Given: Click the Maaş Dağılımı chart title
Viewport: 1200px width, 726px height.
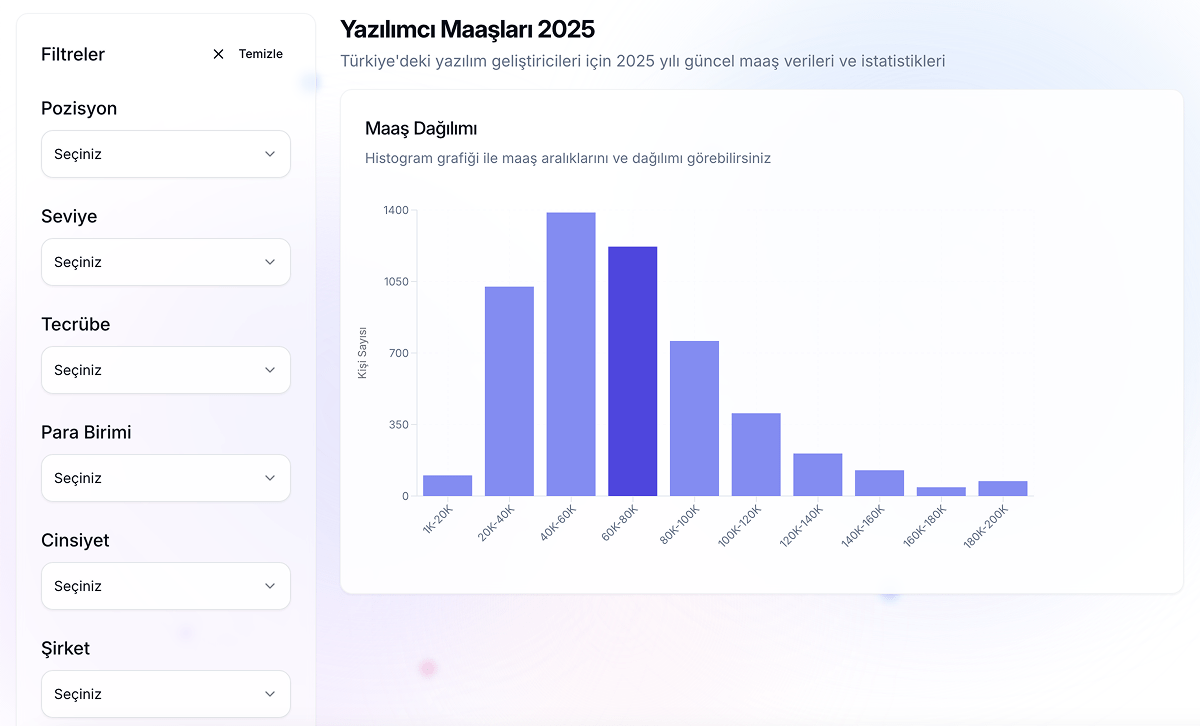Looking at the screenshot, I should pyautogui.click(x=422, y=128).
